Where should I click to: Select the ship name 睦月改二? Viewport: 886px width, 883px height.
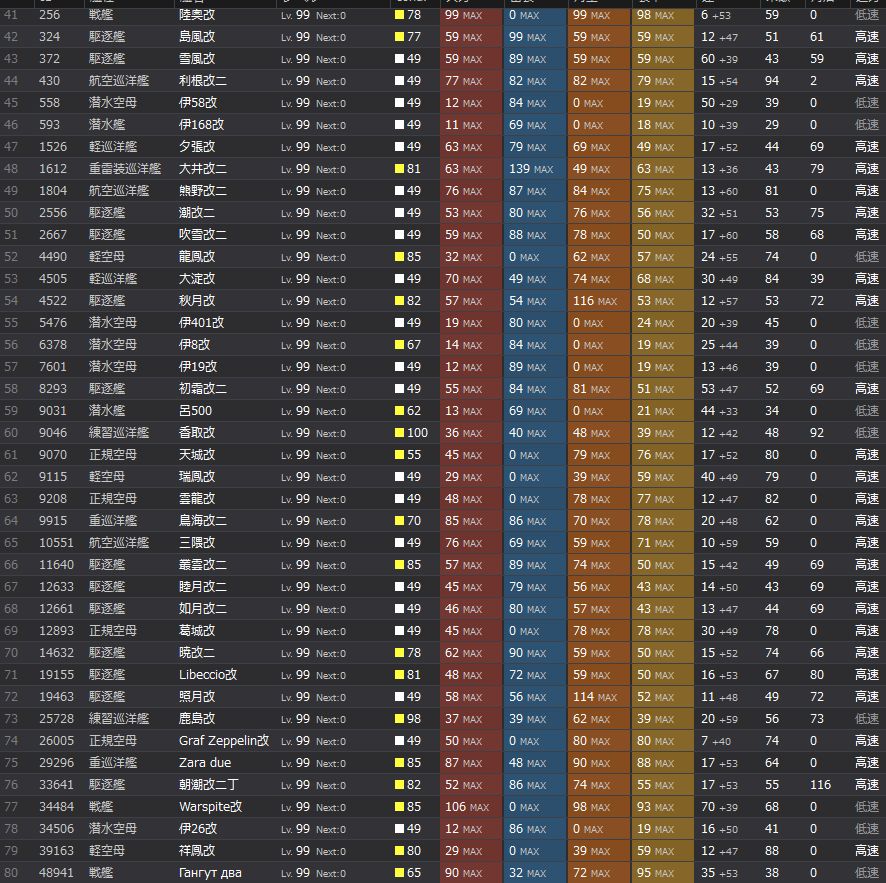[202, 588]
